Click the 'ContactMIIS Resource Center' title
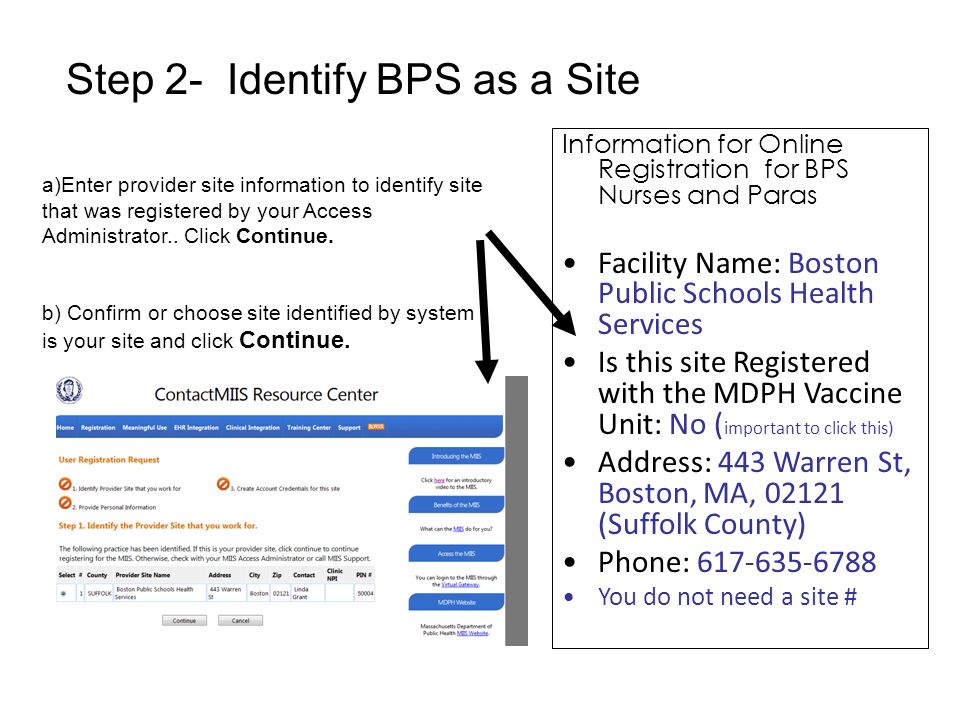The height and width of the screenshot is (720, 960). 266,394
